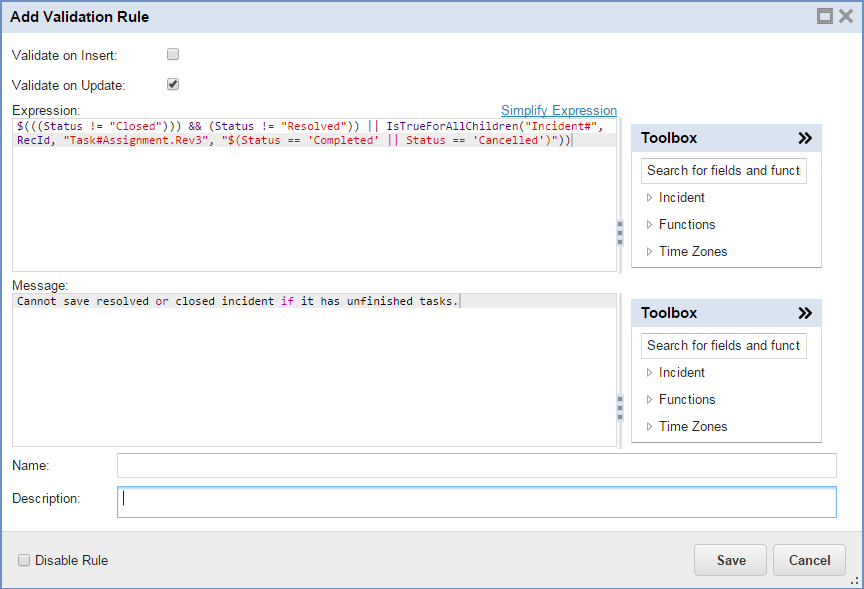
Task: Click the 'Cancelled' literal in the expression
Action: [508, 141]
